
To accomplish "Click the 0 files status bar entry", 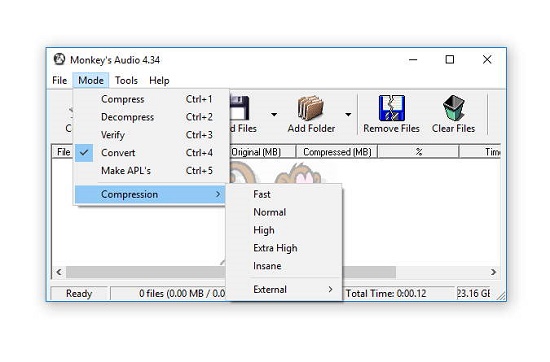I will coord(168,293).
